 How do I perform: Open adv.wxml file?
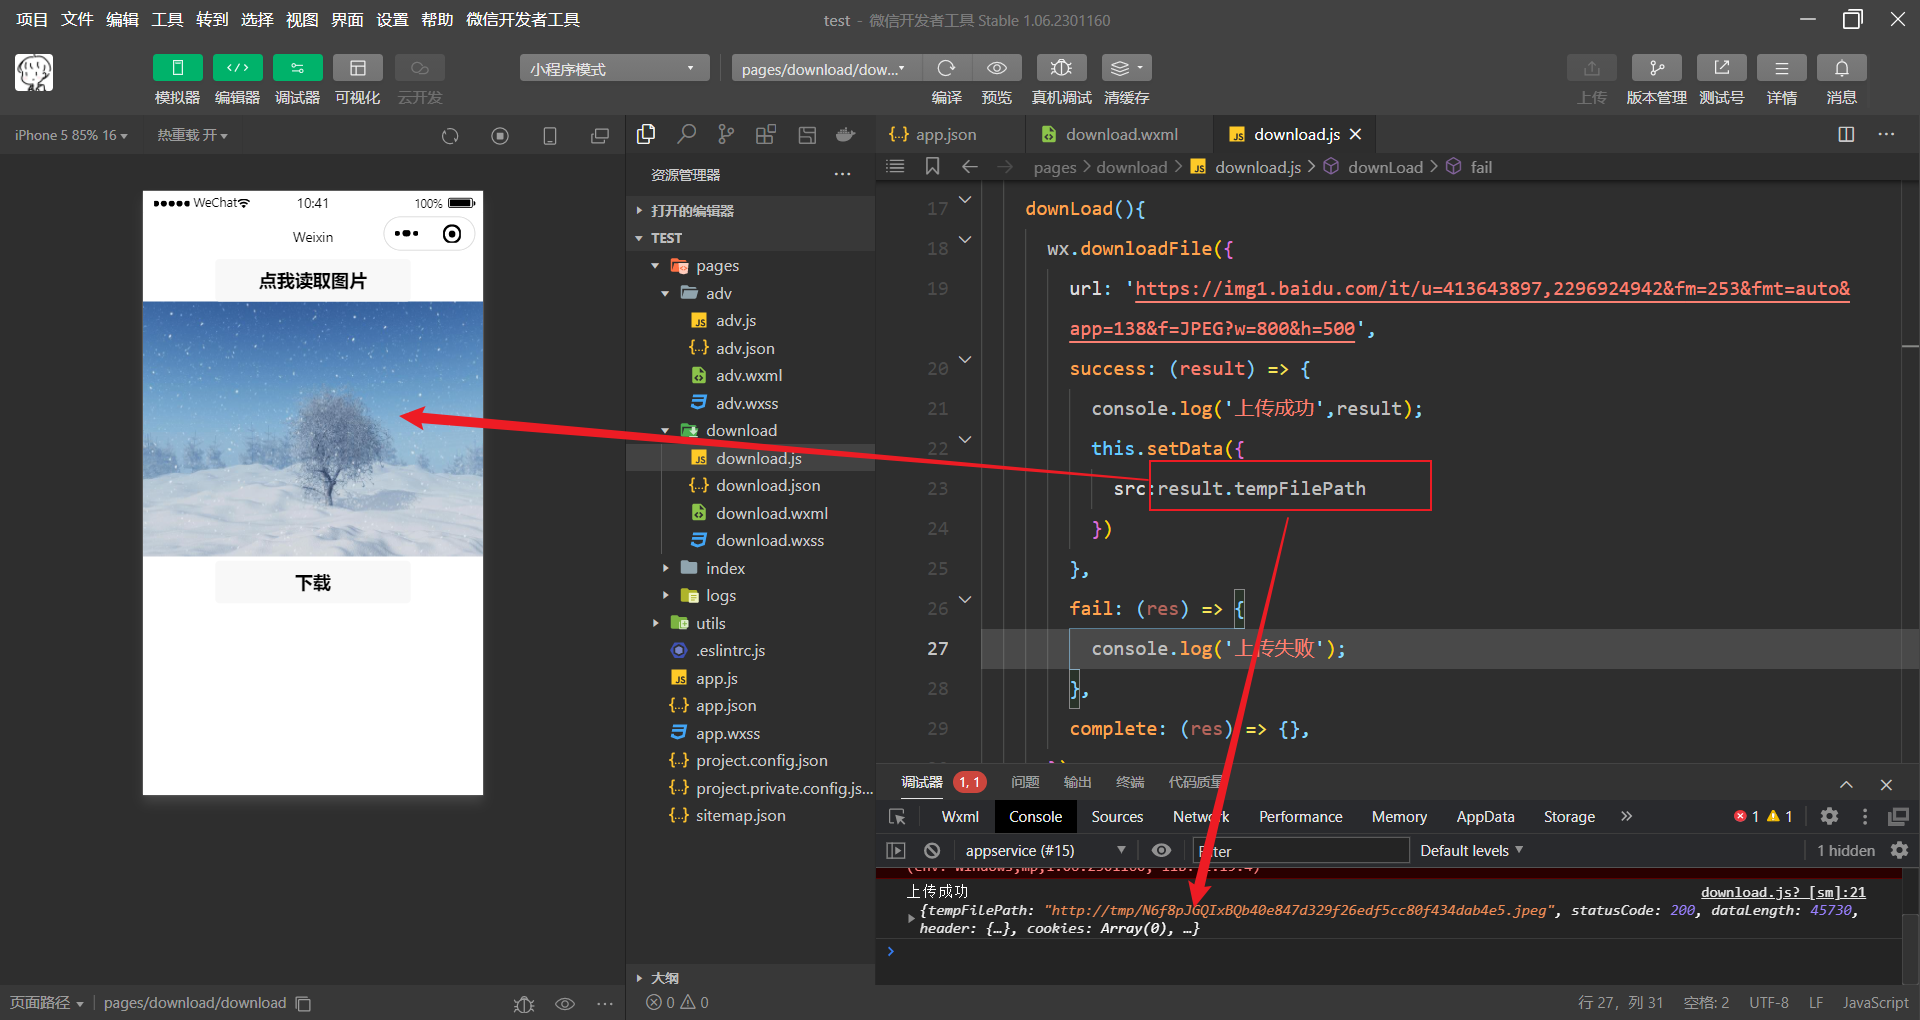(750, 375)
